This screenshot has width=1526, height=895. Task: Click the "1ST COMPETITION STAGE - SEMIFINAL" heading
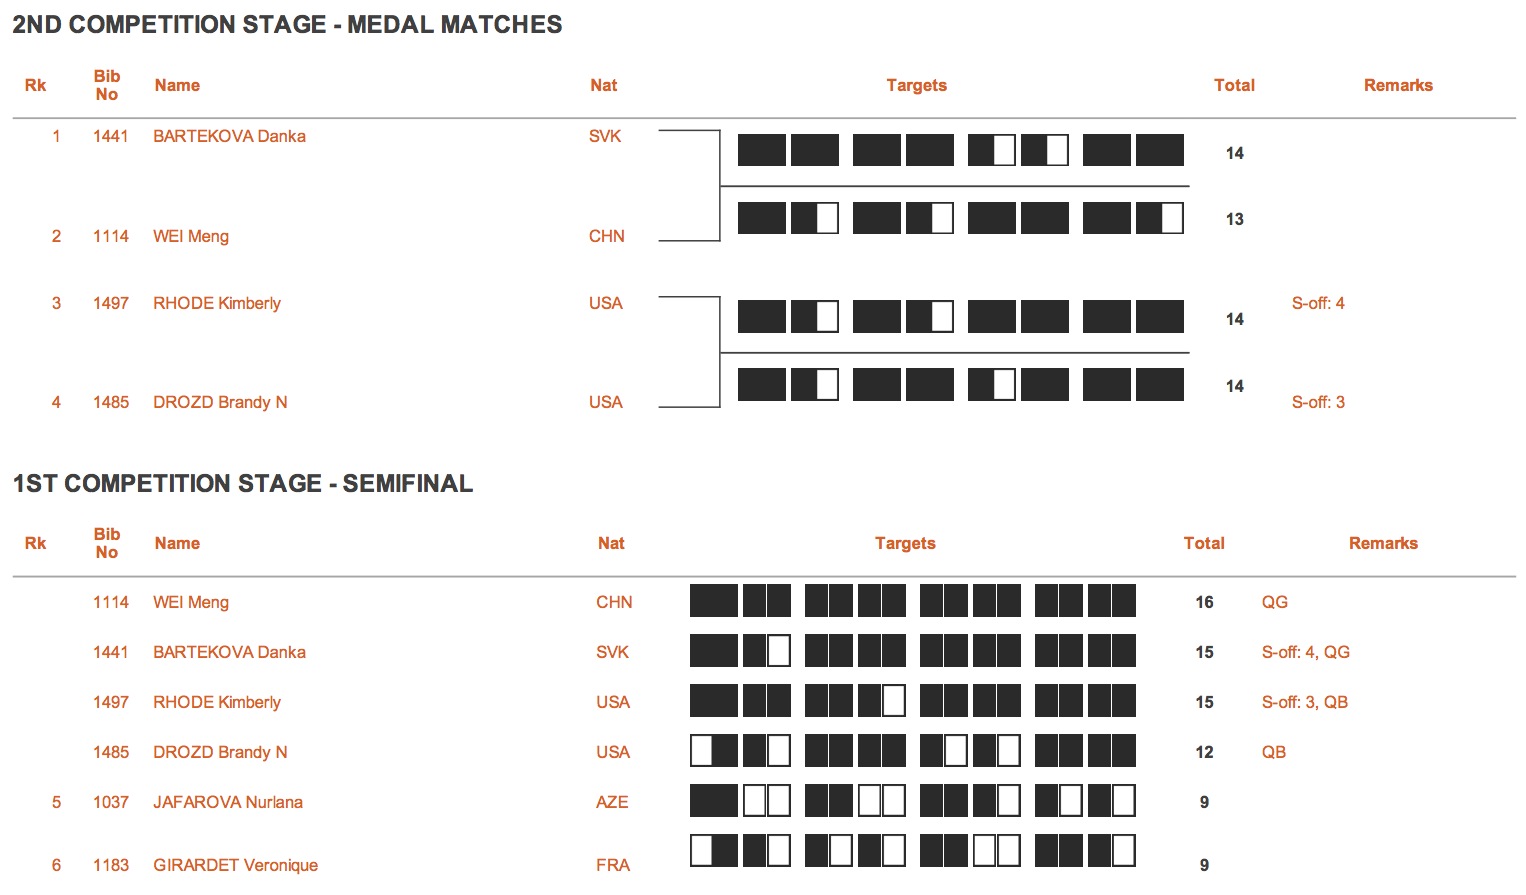(x=243, y=484)
